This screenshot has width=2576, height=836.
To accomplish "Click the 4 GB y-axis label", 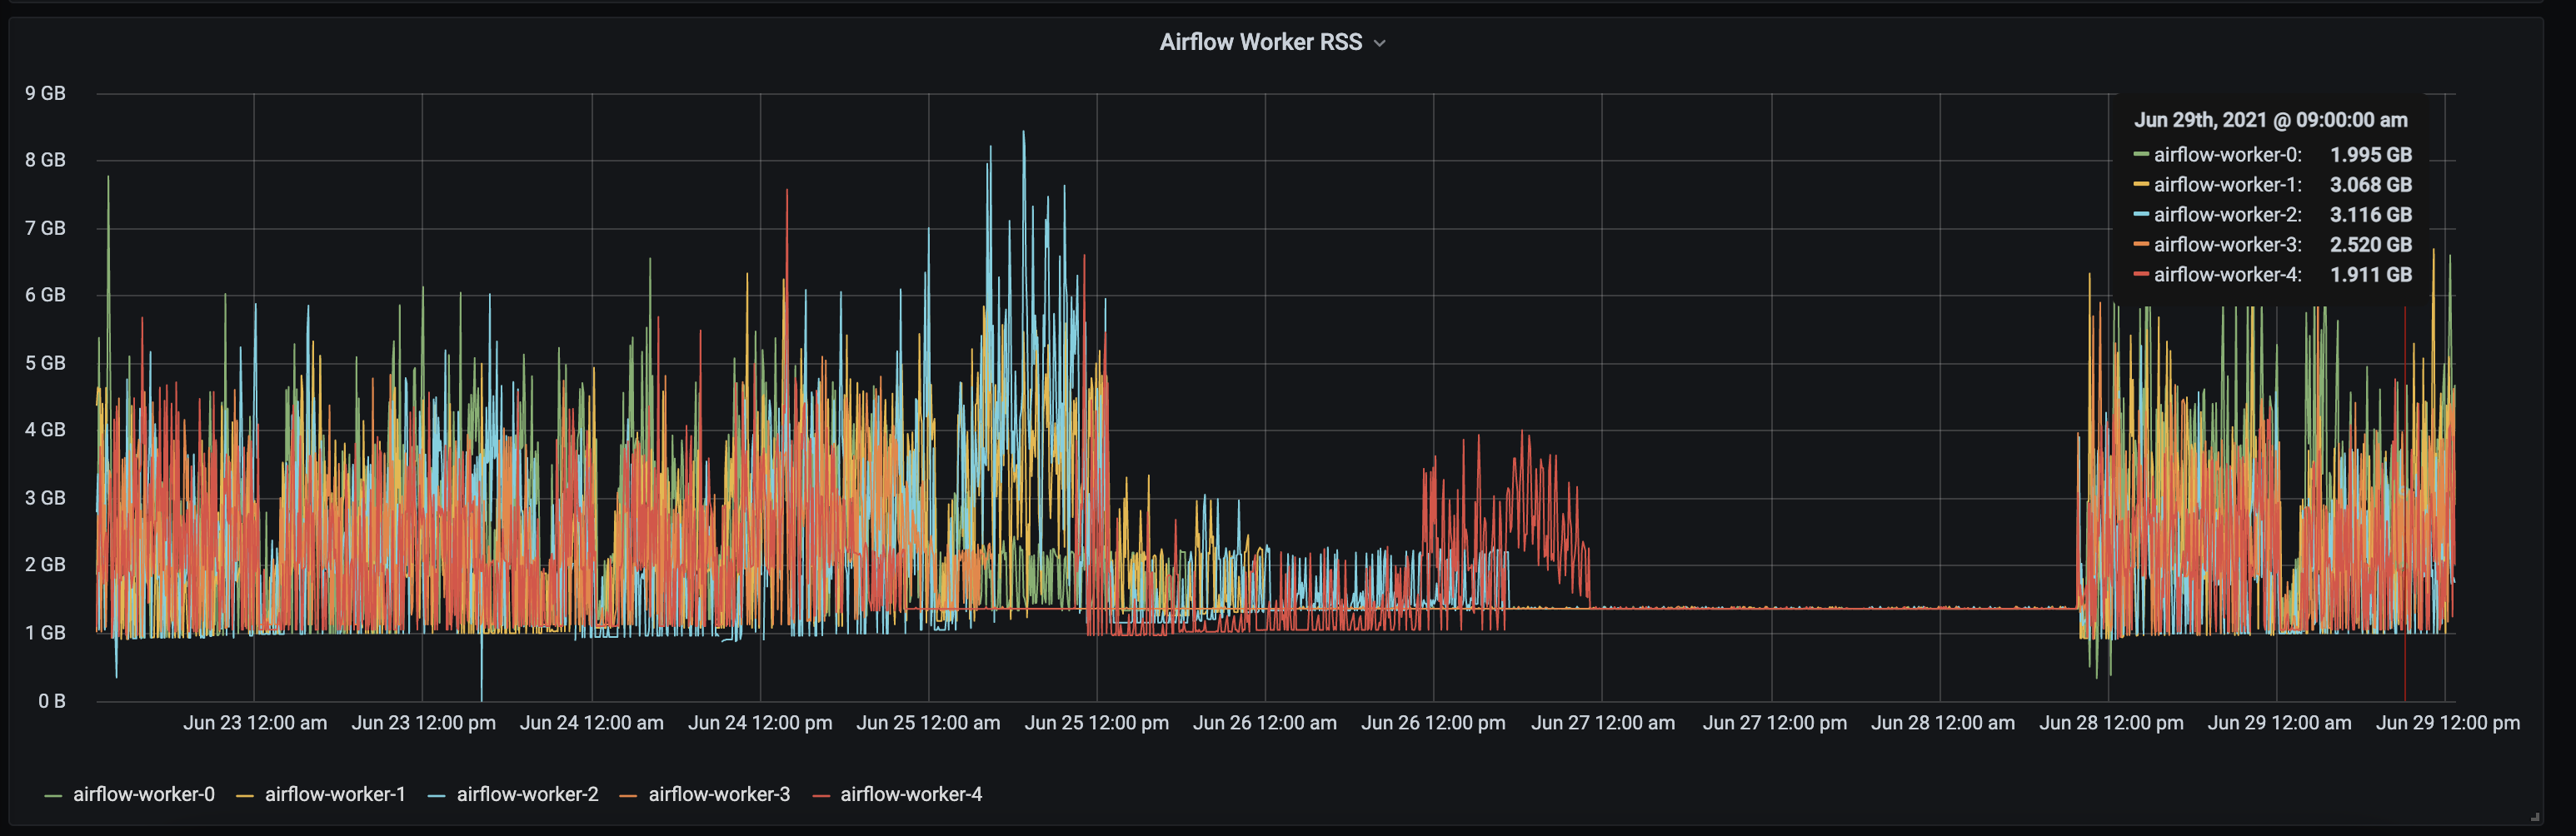I will click(45, 430).
